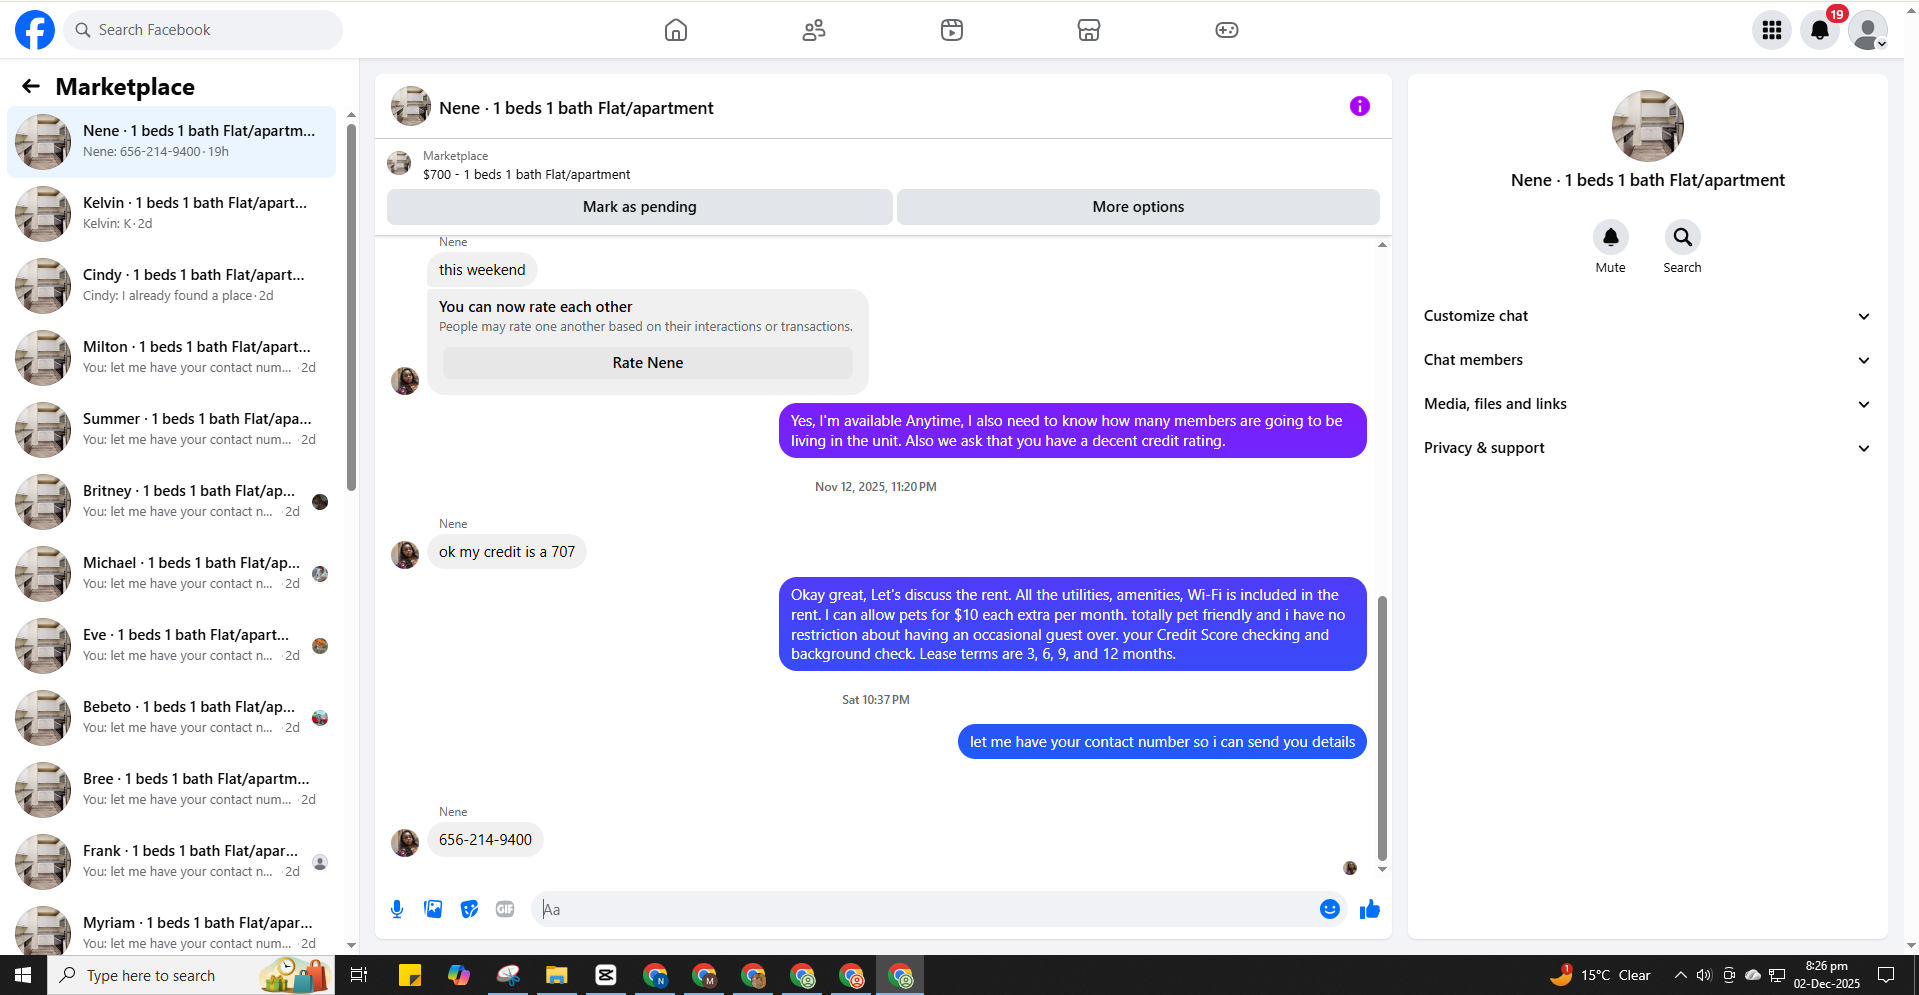
Task: Click the "656-214-9400" message bubble
Action: tap(485, 840)
